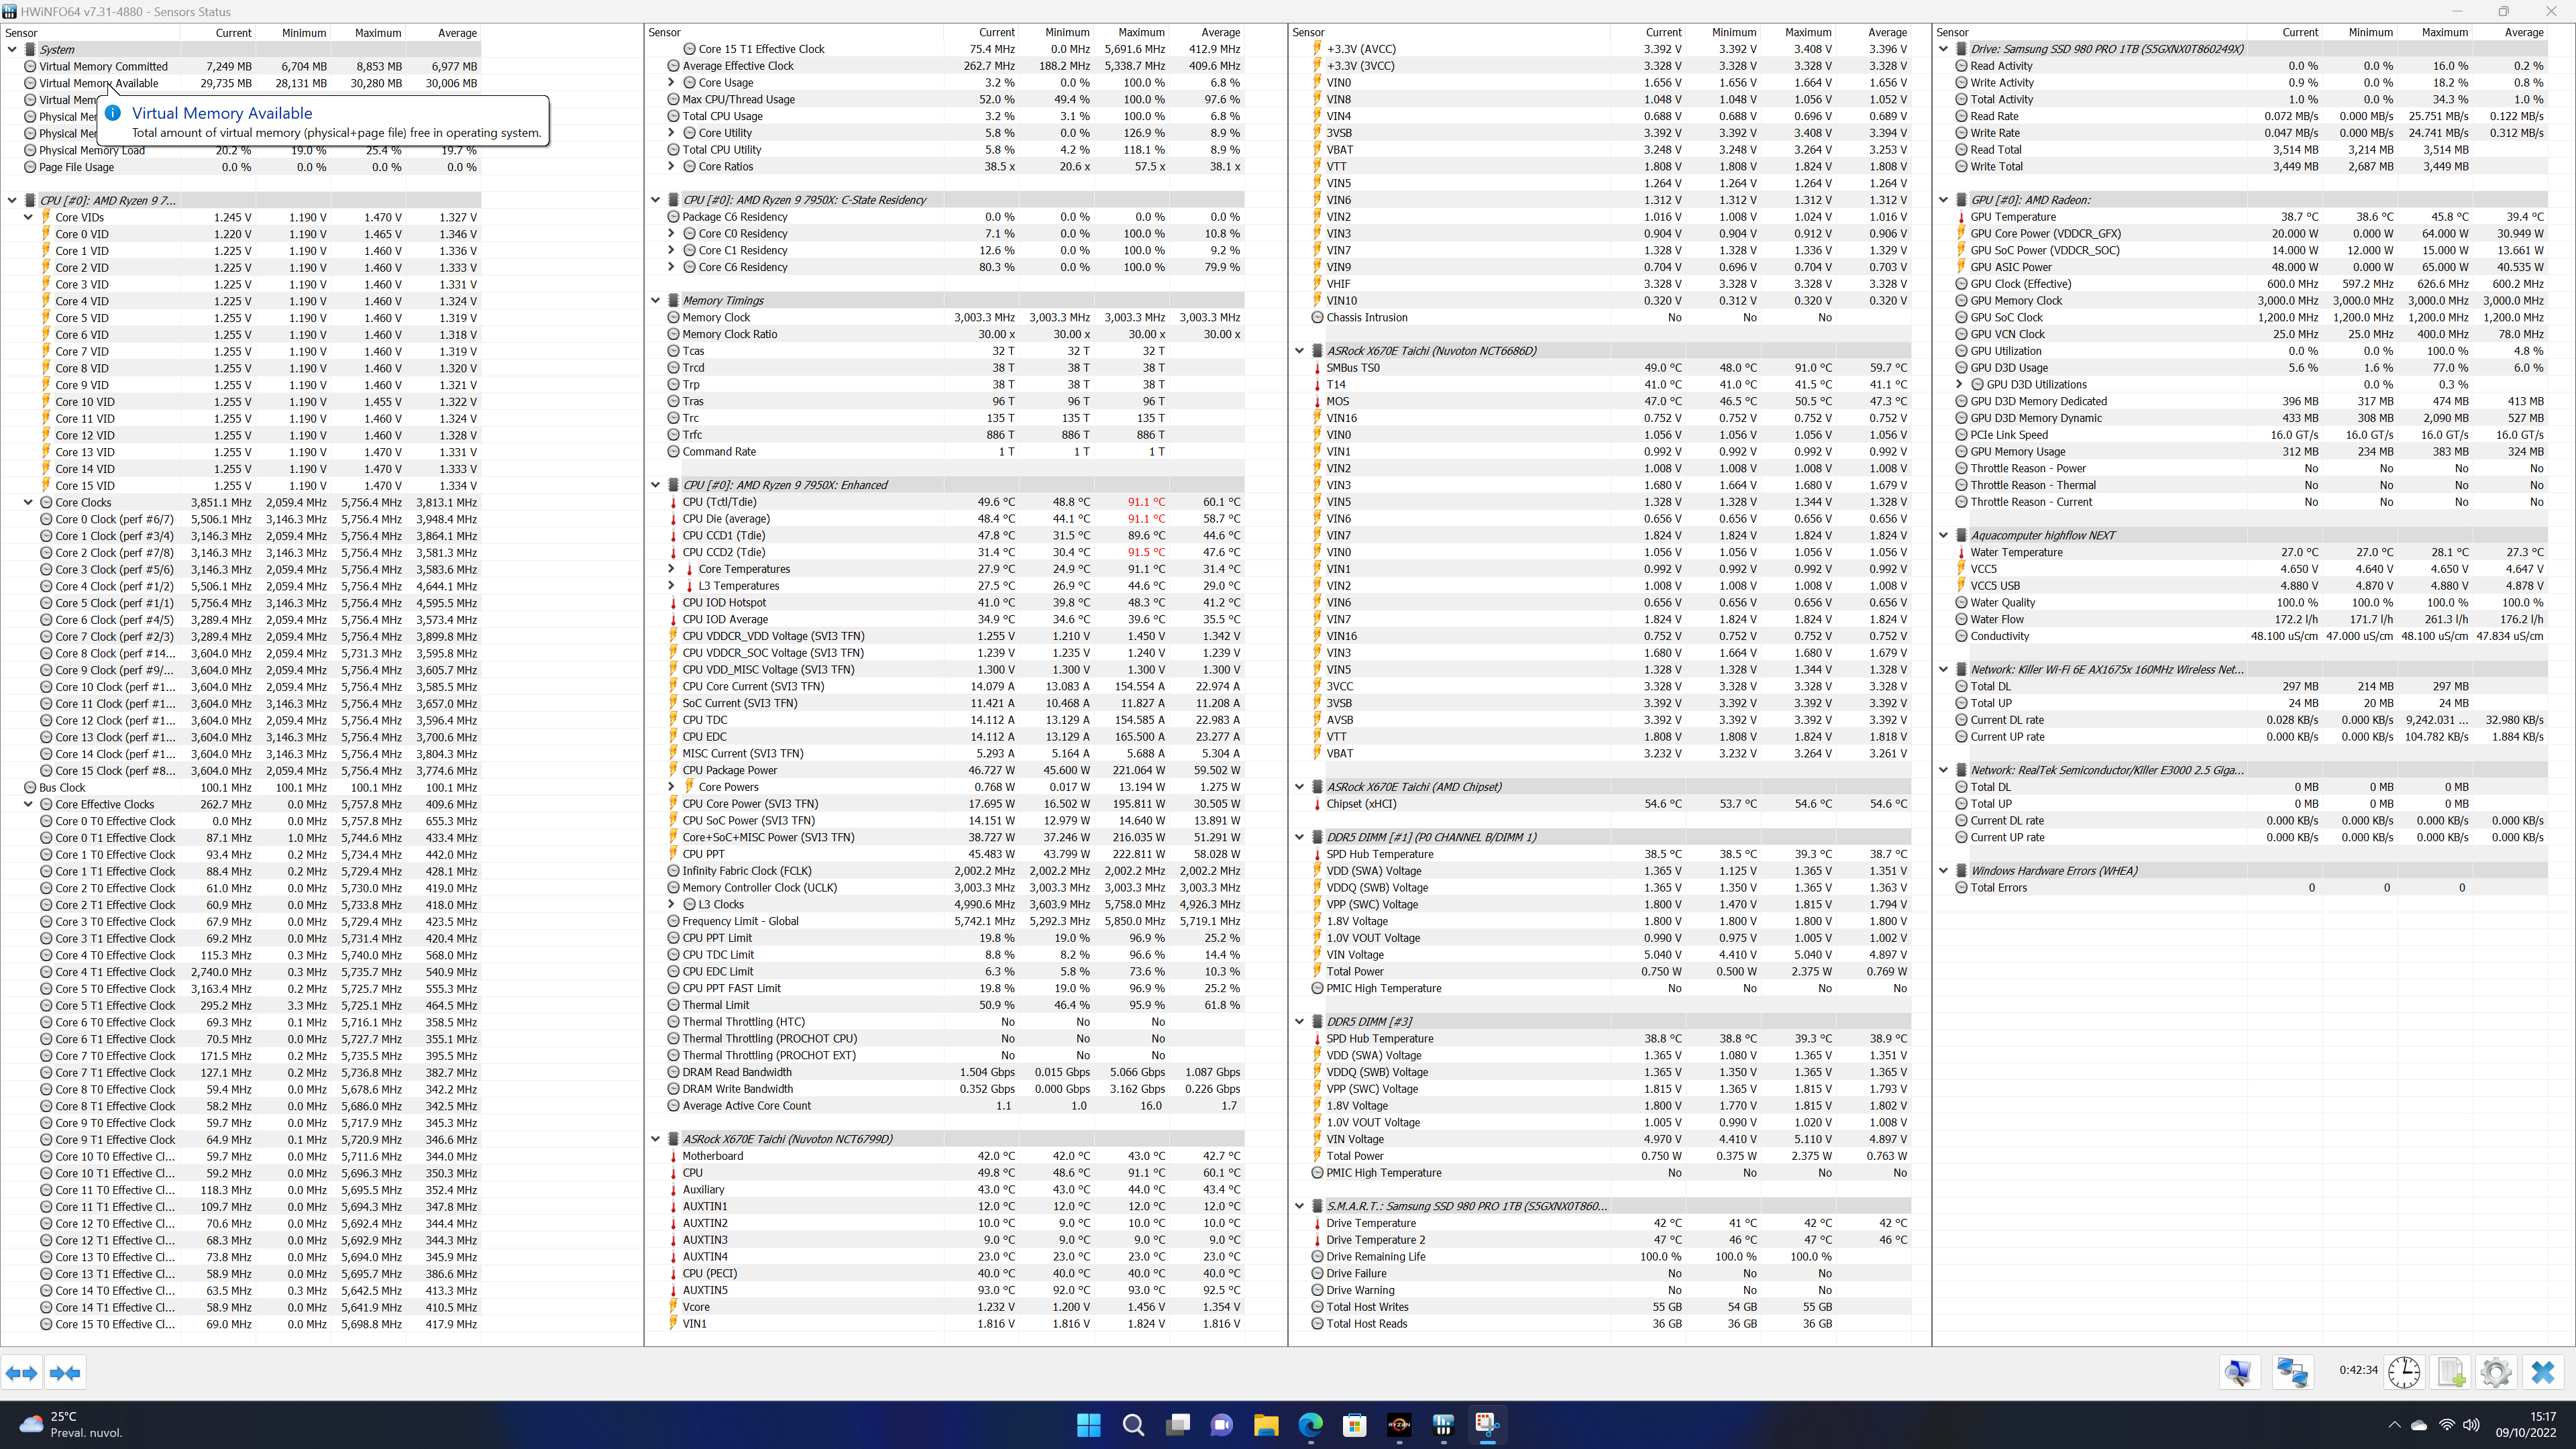Open the Windows Start menu

click(x=1088, y=1425)
